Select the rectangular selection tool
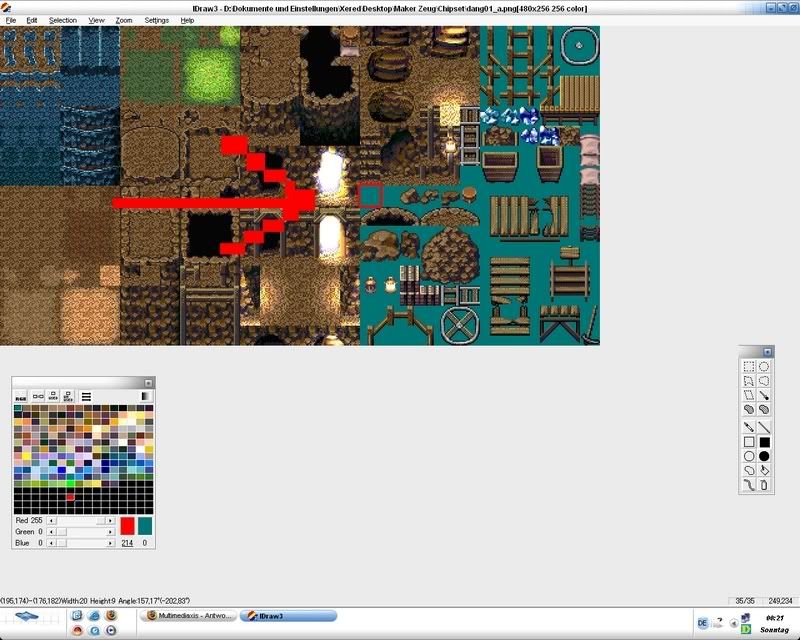 748,367
